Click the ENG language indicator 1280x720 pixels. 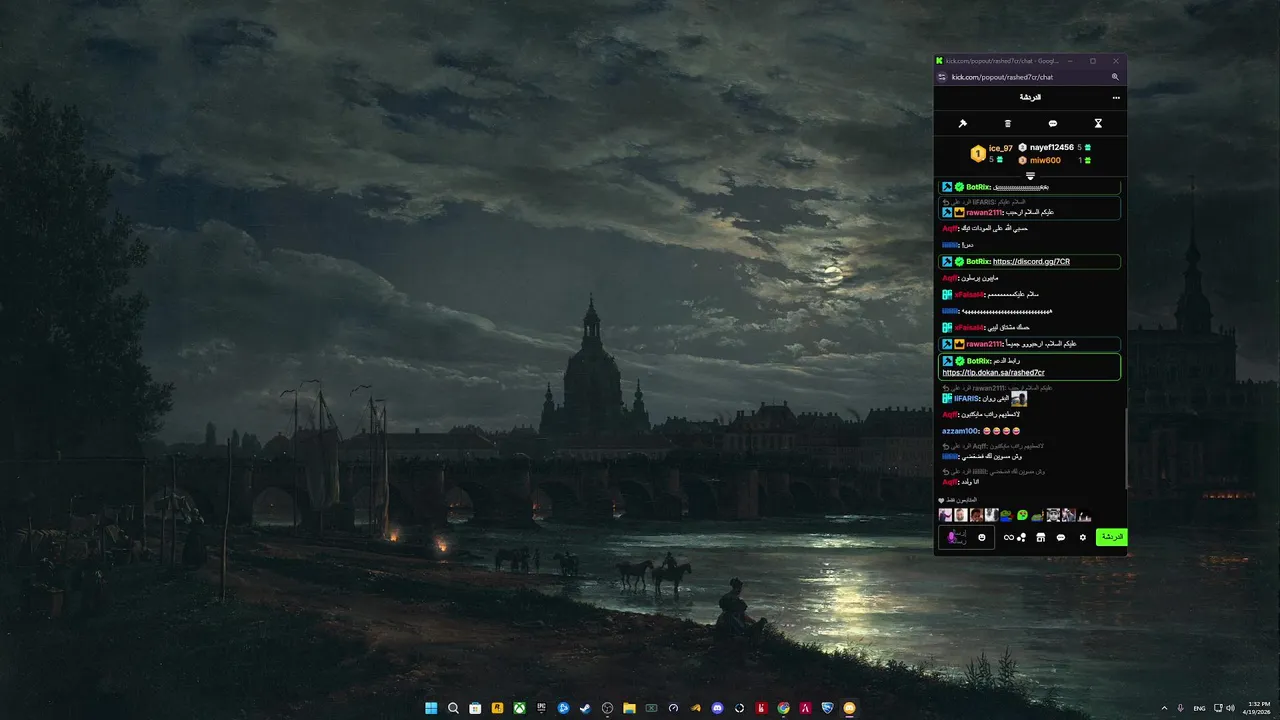pos(1199,708)
